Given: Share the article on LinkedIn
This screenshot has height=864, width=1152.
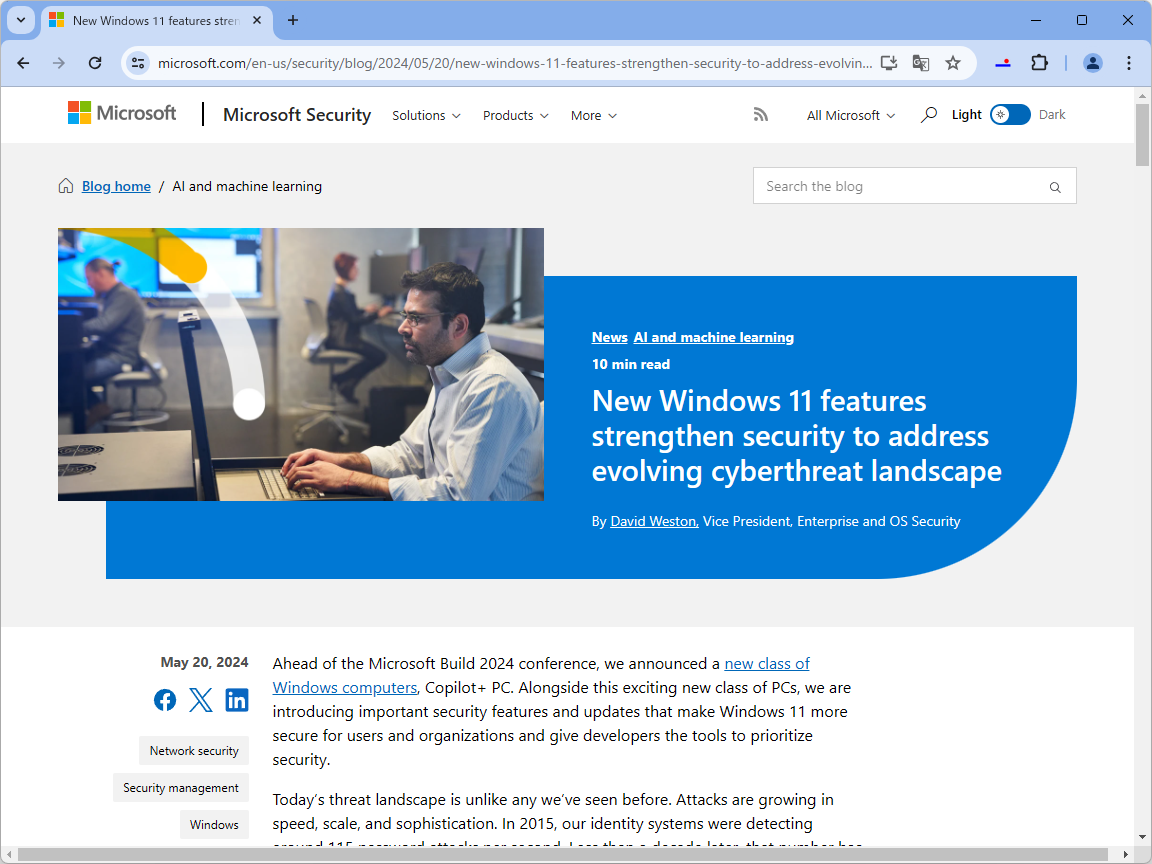Looking at the screenshot, I should point(237,699).
